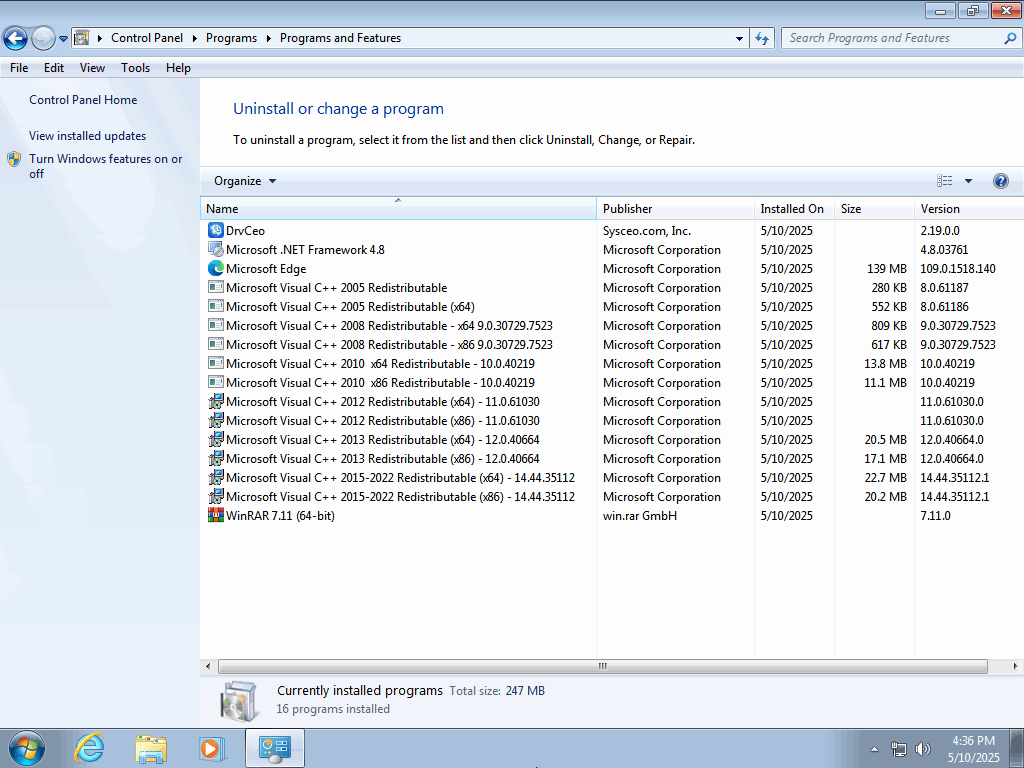This screenshot has height=768, width=1024.
Task: Open the Edit menu
Action: (54, 68)
